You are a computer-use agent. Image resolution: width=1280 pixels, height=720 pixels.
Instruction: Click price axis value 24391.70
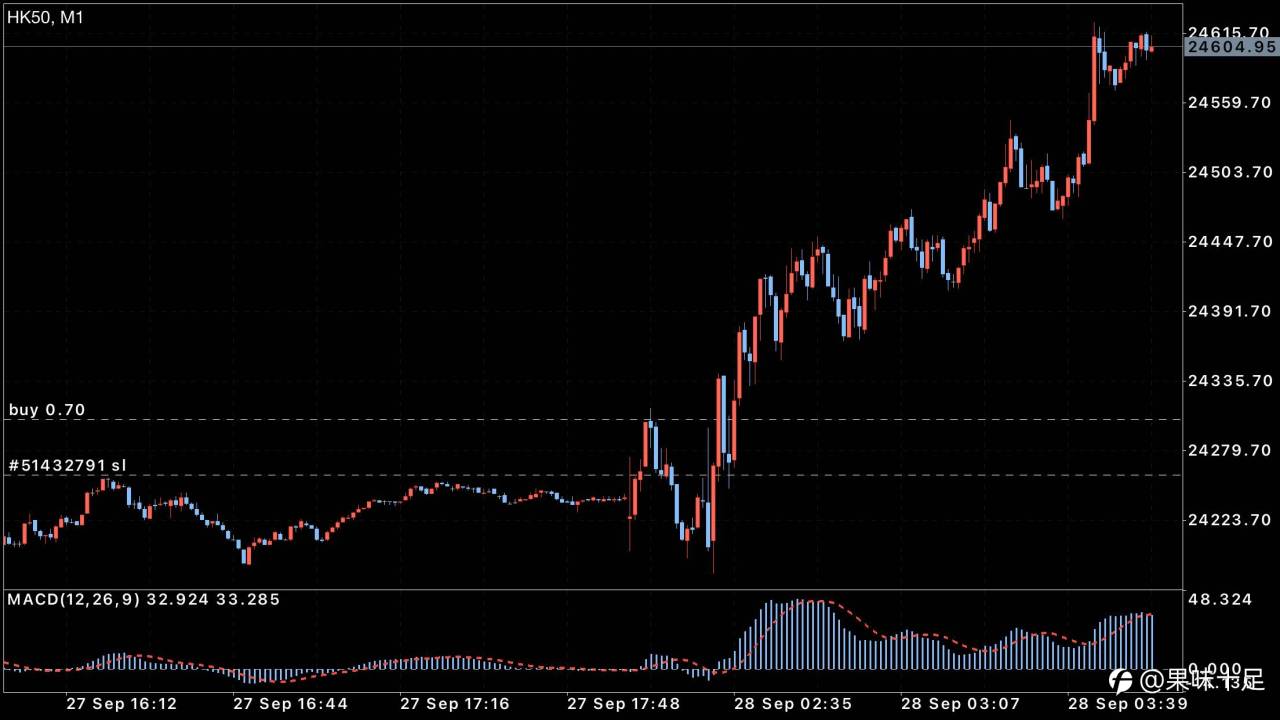click(1229, 311)
